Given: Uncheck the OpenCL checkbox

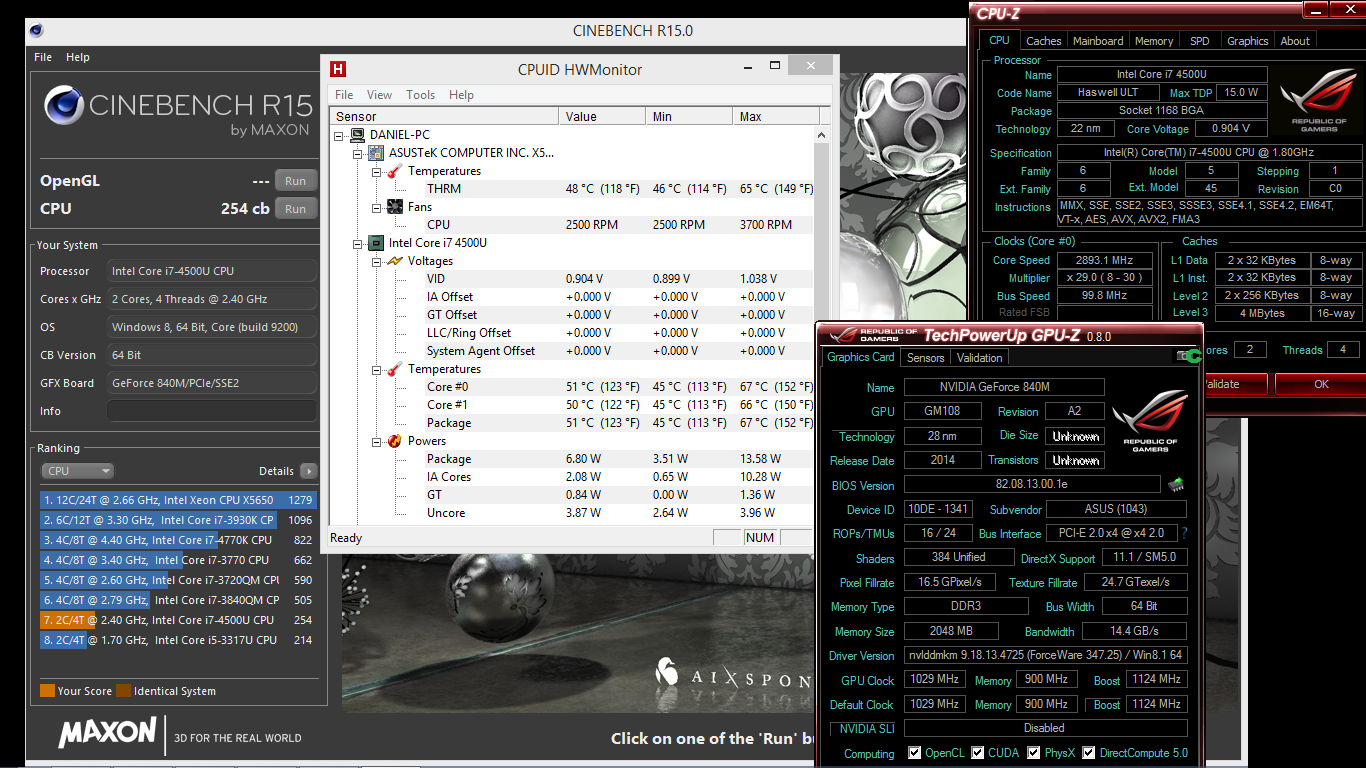Looking at the screenshot, I should 914,753.
